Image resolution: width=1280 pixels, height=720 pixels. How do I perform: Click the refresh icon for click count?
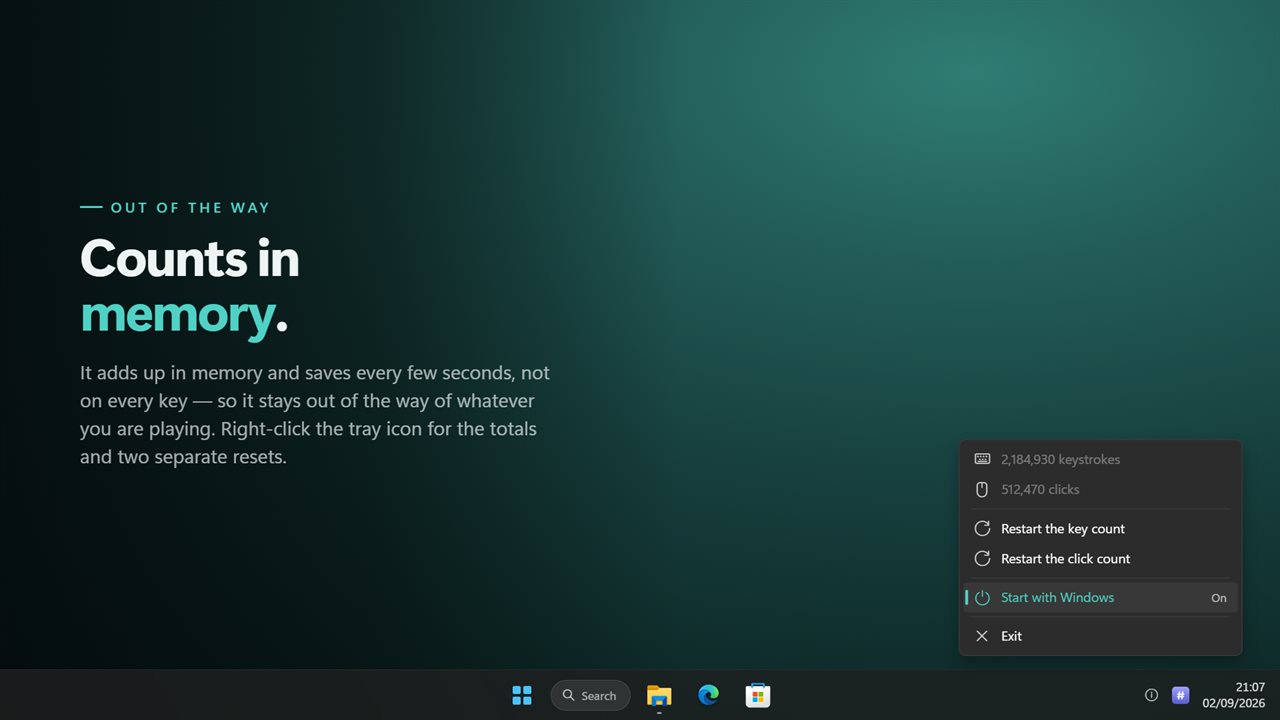[x=982, y=559]
